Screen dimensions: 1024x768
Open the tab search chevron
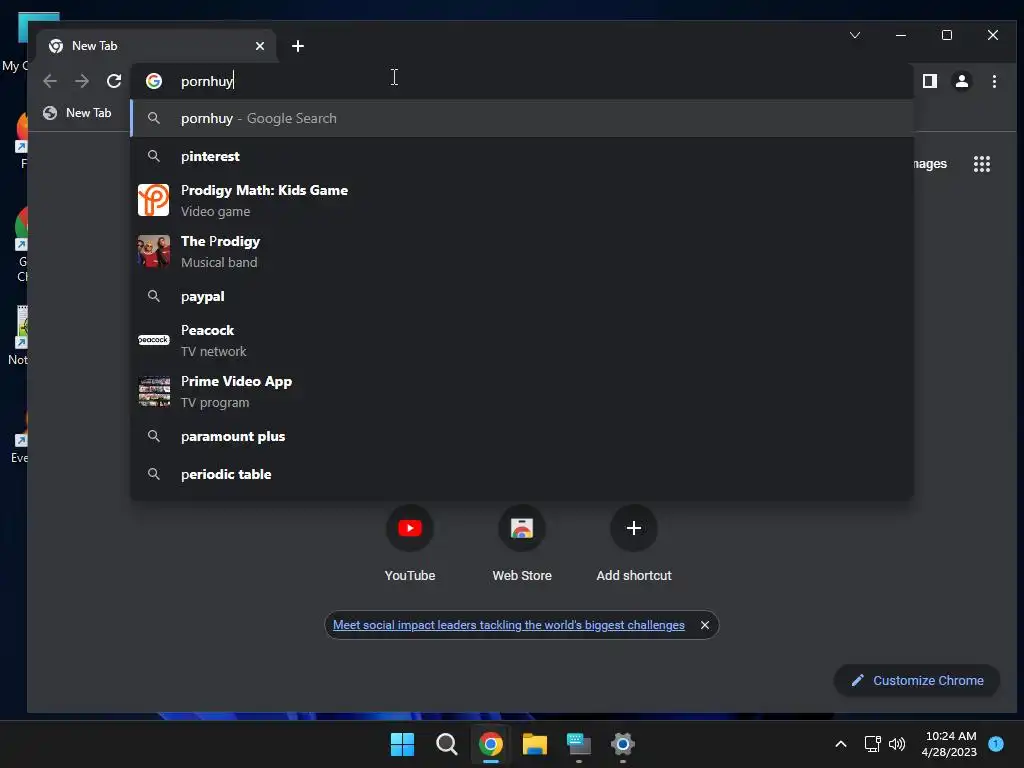(x=855, y=35)
